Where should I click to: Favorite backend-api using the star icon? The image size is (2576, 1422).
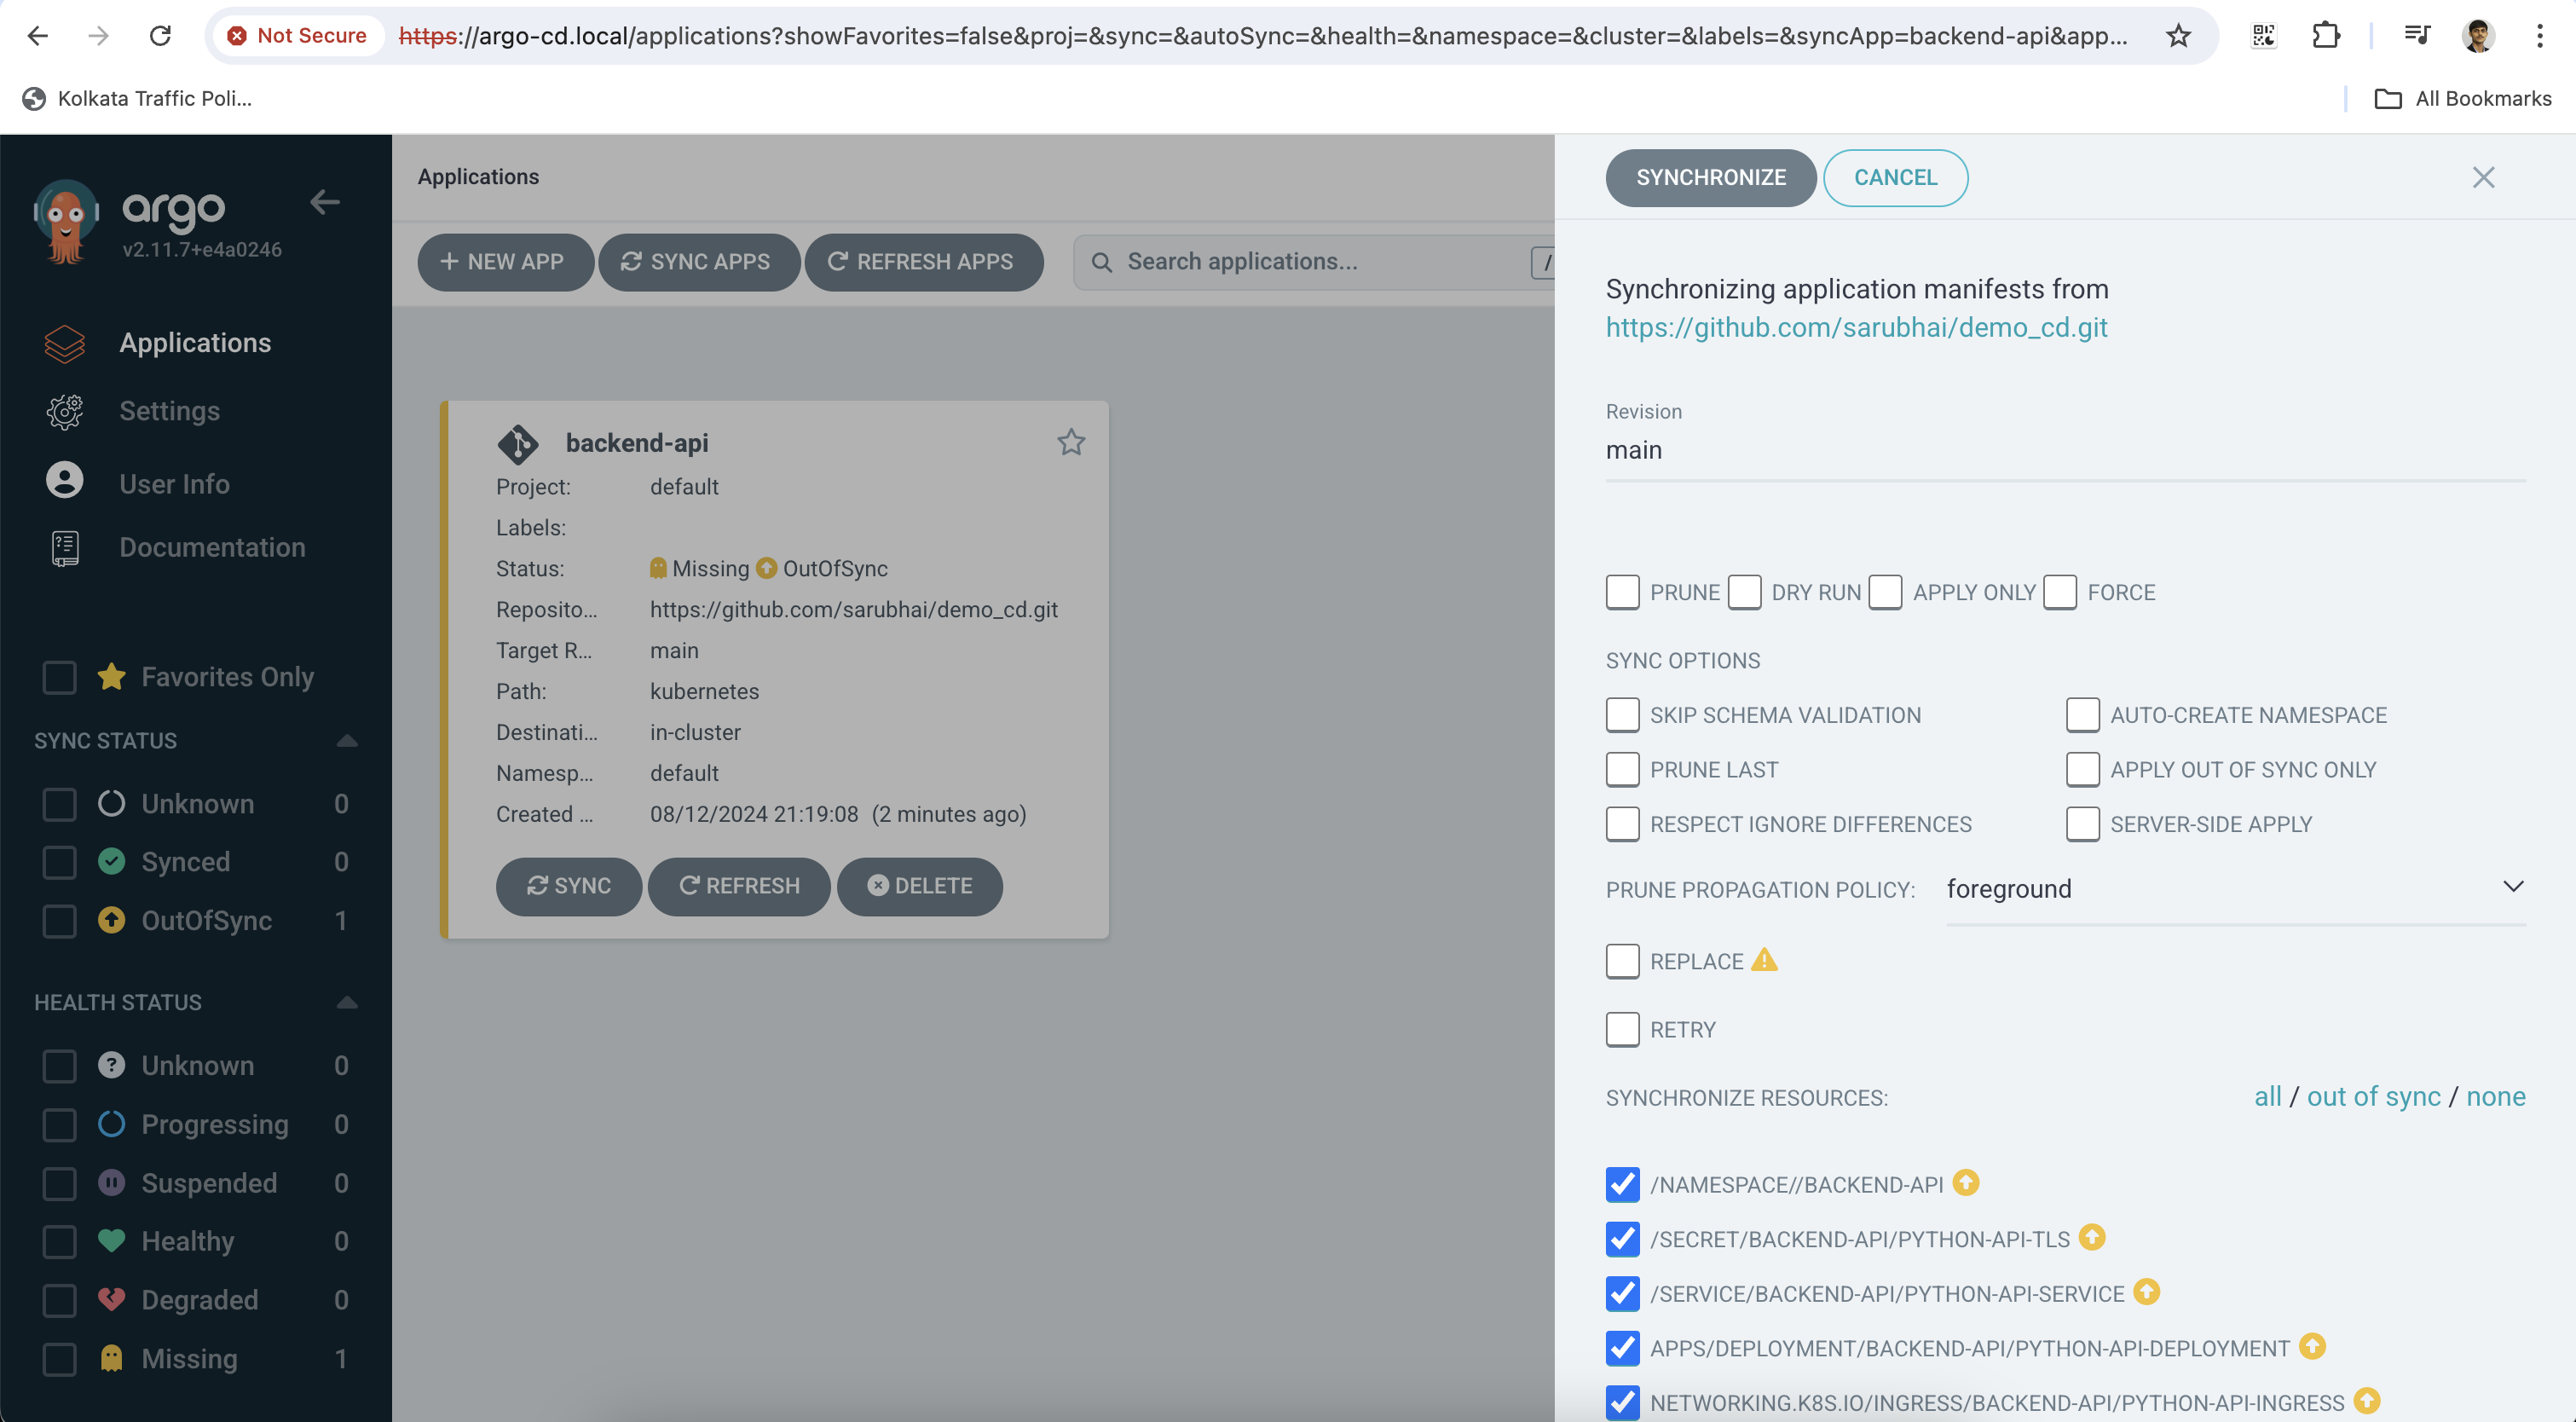[x=1071, y=442]
